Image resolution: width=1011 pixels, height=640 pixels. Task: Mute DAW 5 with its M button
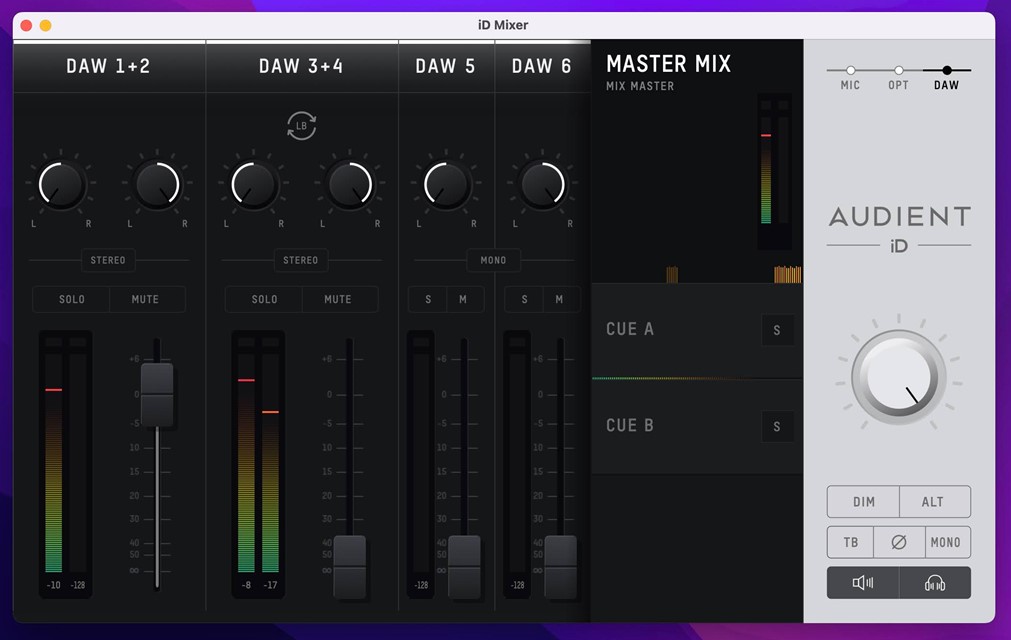tap(463, 299)
